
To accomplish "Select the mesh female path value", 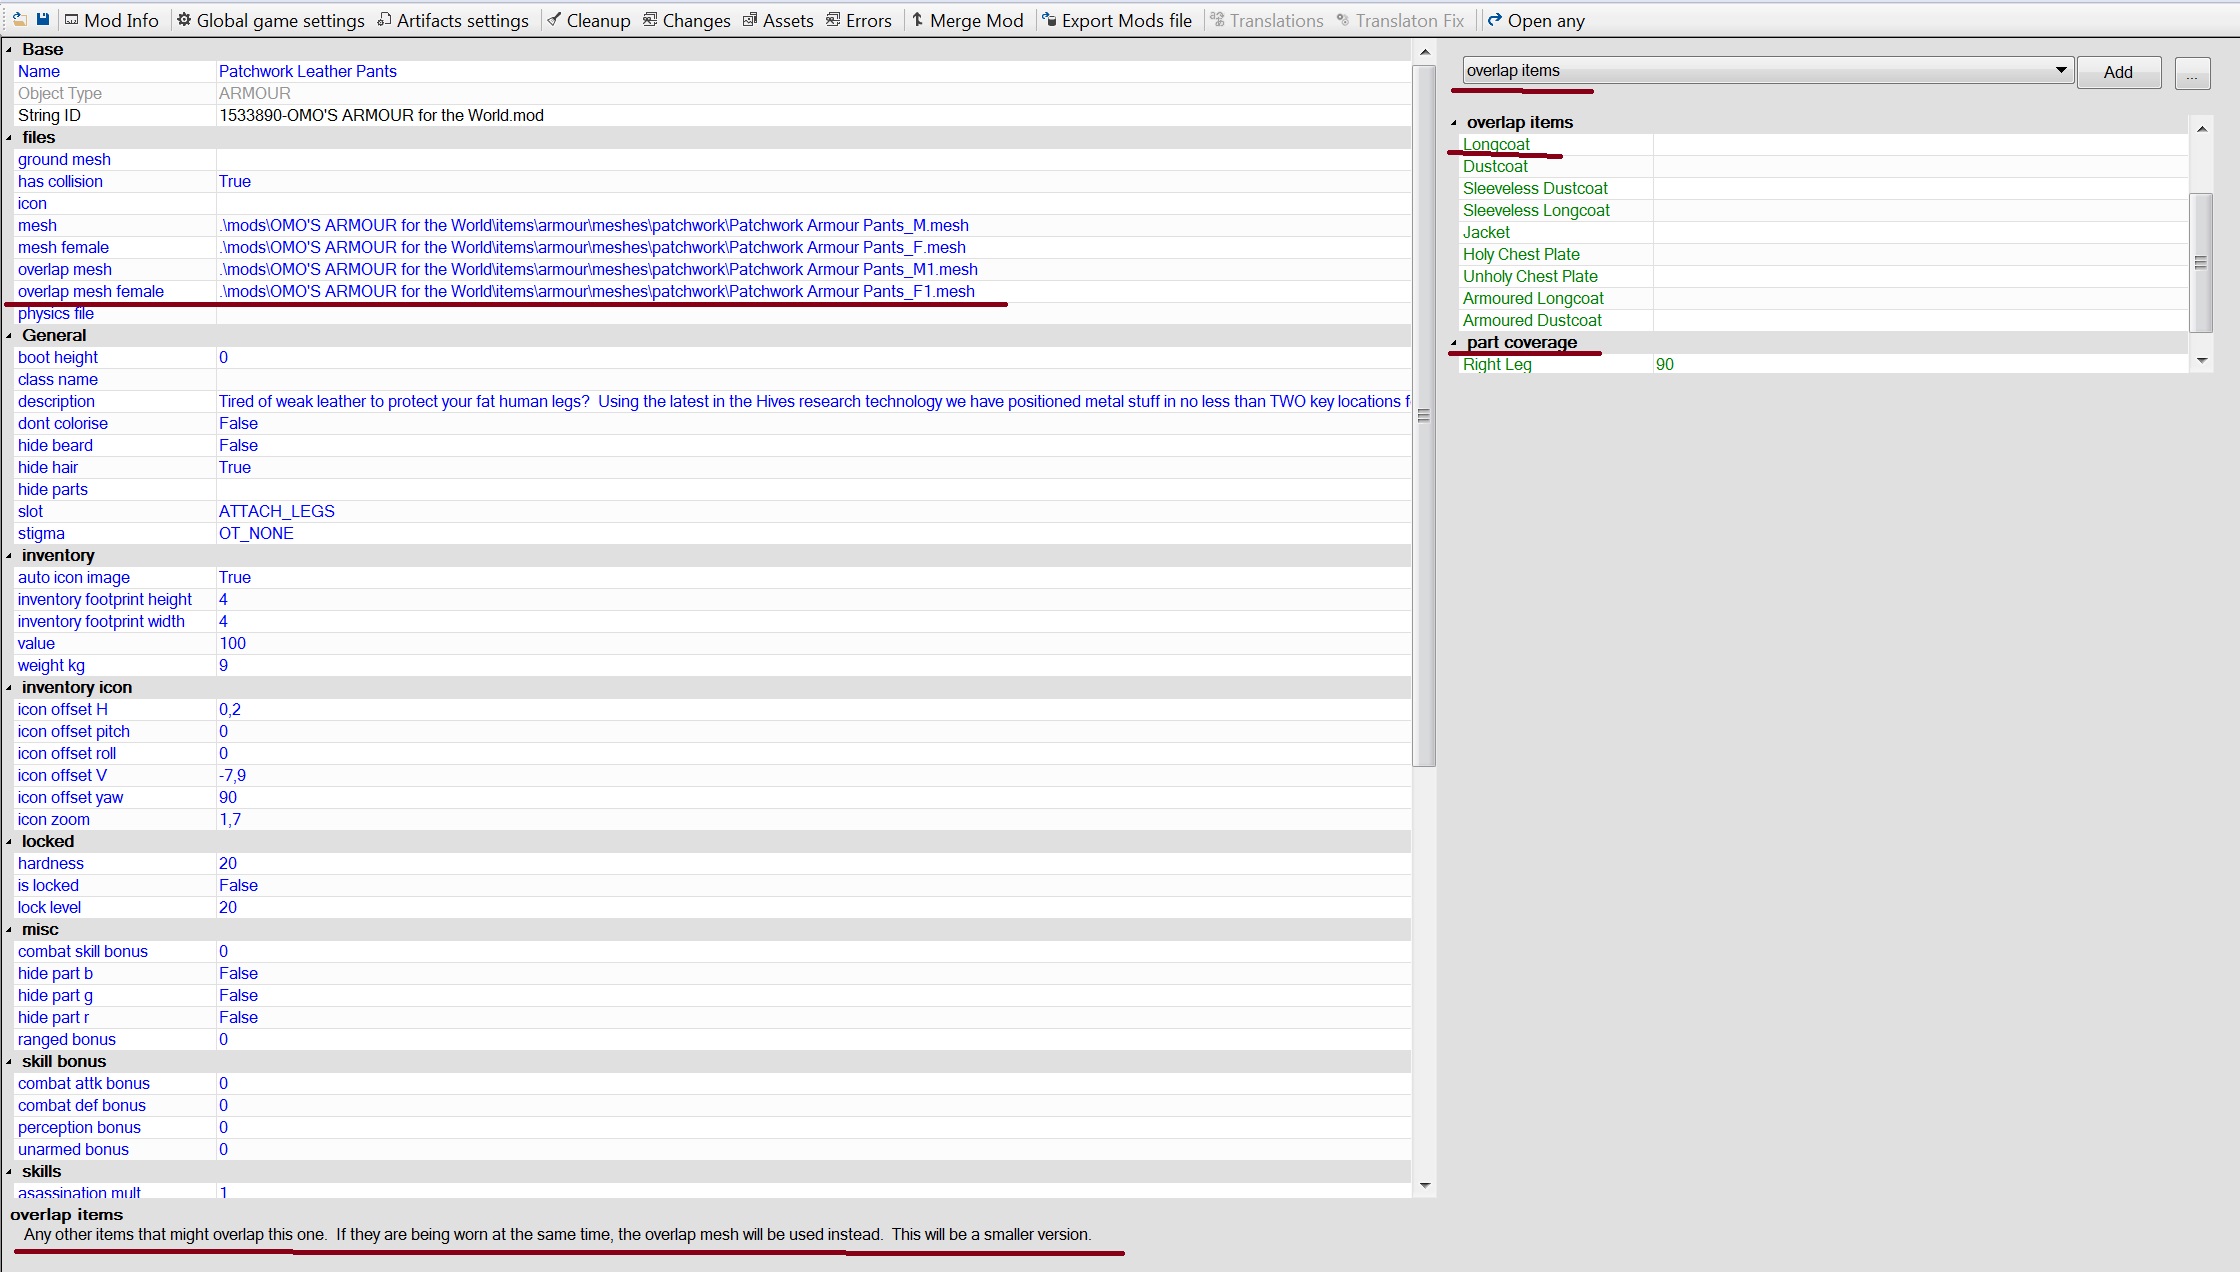I will (593, 247).
